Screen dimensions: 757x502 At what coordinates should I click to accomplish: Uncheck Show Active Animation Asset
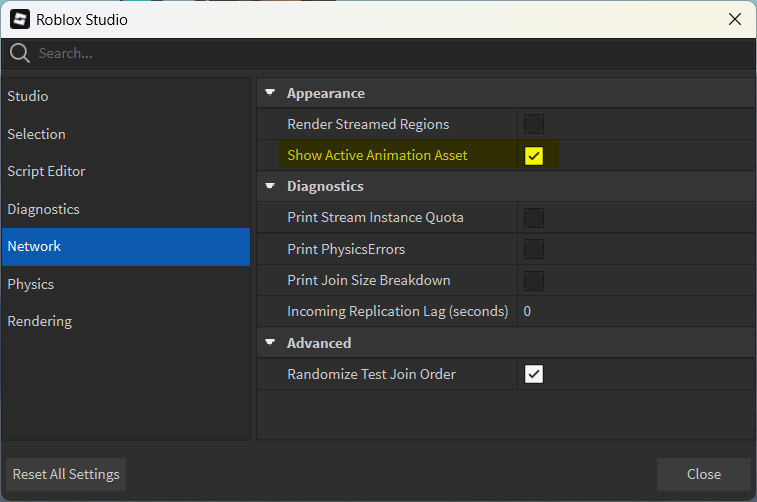[x=534, y=155]
